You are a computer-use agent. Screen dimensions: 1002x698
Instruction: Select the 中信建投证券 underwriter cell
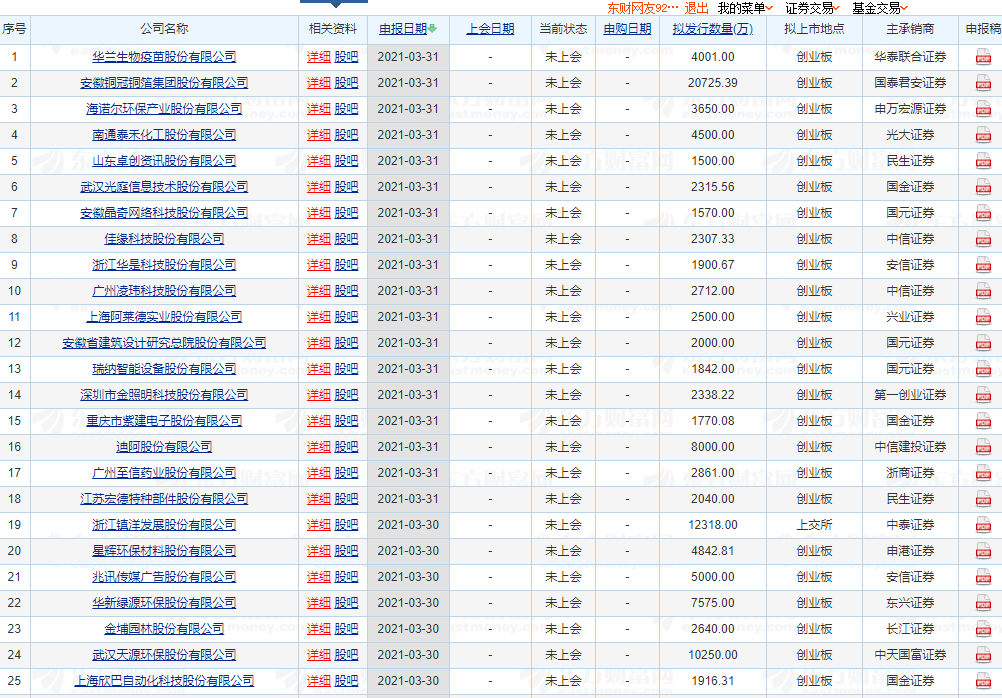pyautogui.click(x=911, y=447)
